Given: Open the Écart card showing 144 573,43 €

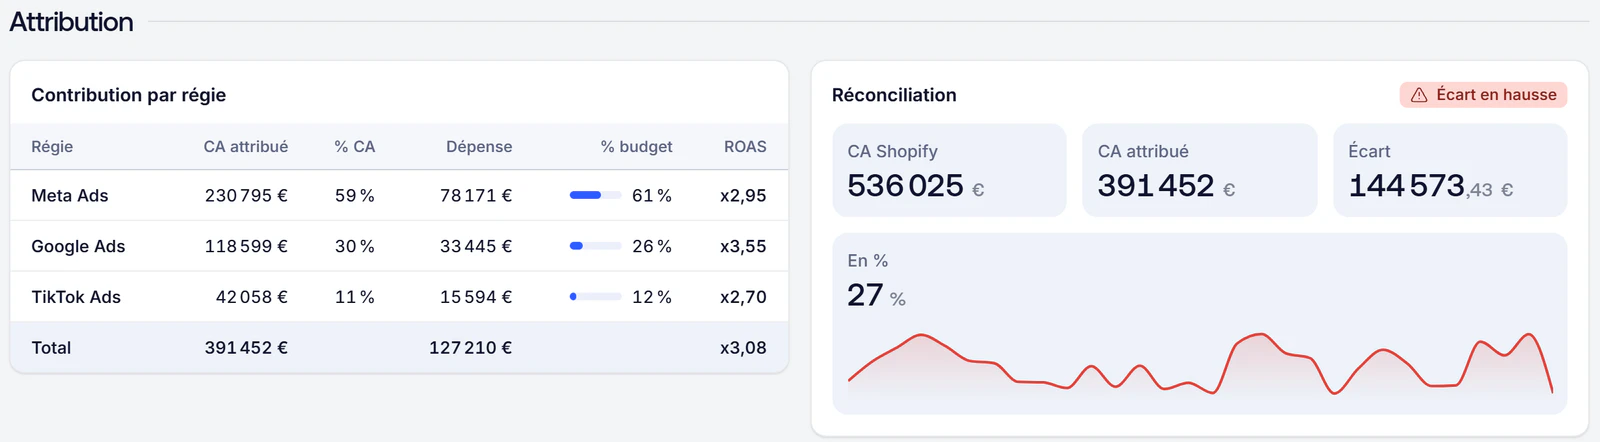Looking at the screenshot, I should 1450,170.
